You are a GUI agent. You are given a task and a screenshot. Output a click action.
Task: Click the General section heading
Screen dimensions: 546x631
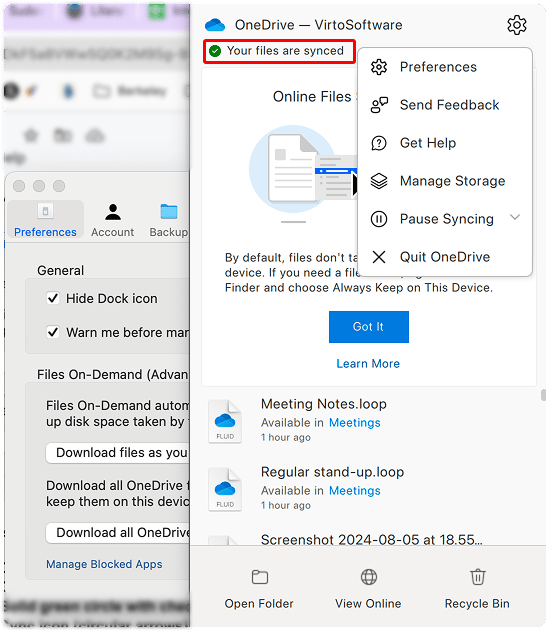(x=61, y=270)
